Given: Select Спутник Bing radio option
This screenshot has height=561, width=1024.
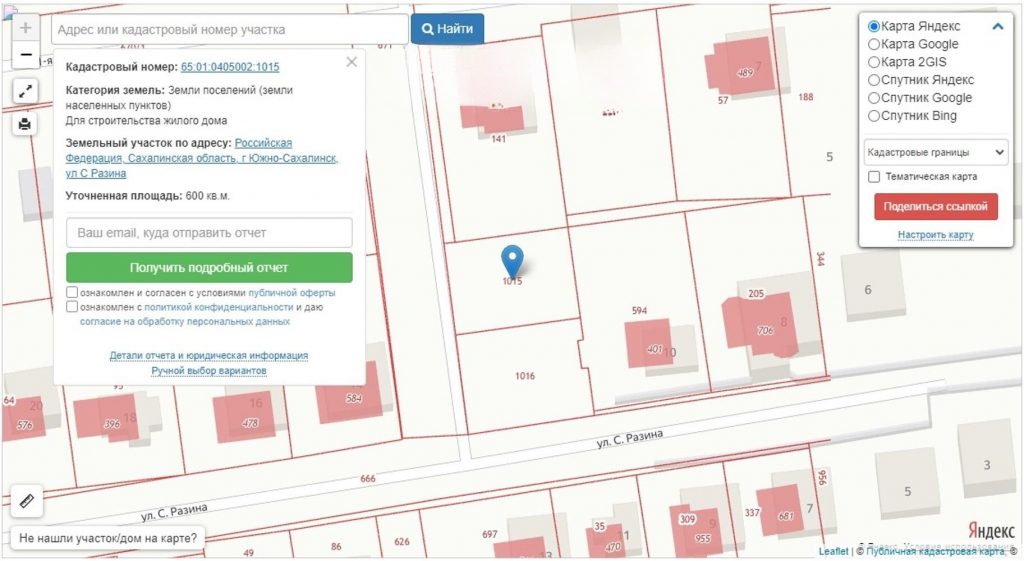Looking at the screenshot, I should [x=874, y=116].
